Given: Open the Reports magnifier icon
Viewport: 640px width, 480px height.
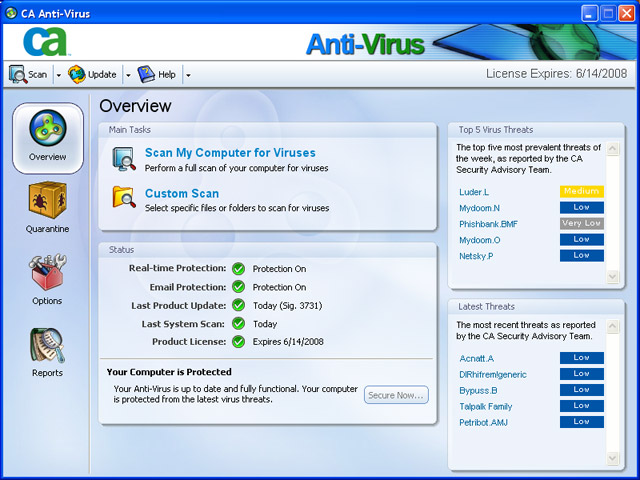Looking at the screenshot, I should click(x=47, y=345).
